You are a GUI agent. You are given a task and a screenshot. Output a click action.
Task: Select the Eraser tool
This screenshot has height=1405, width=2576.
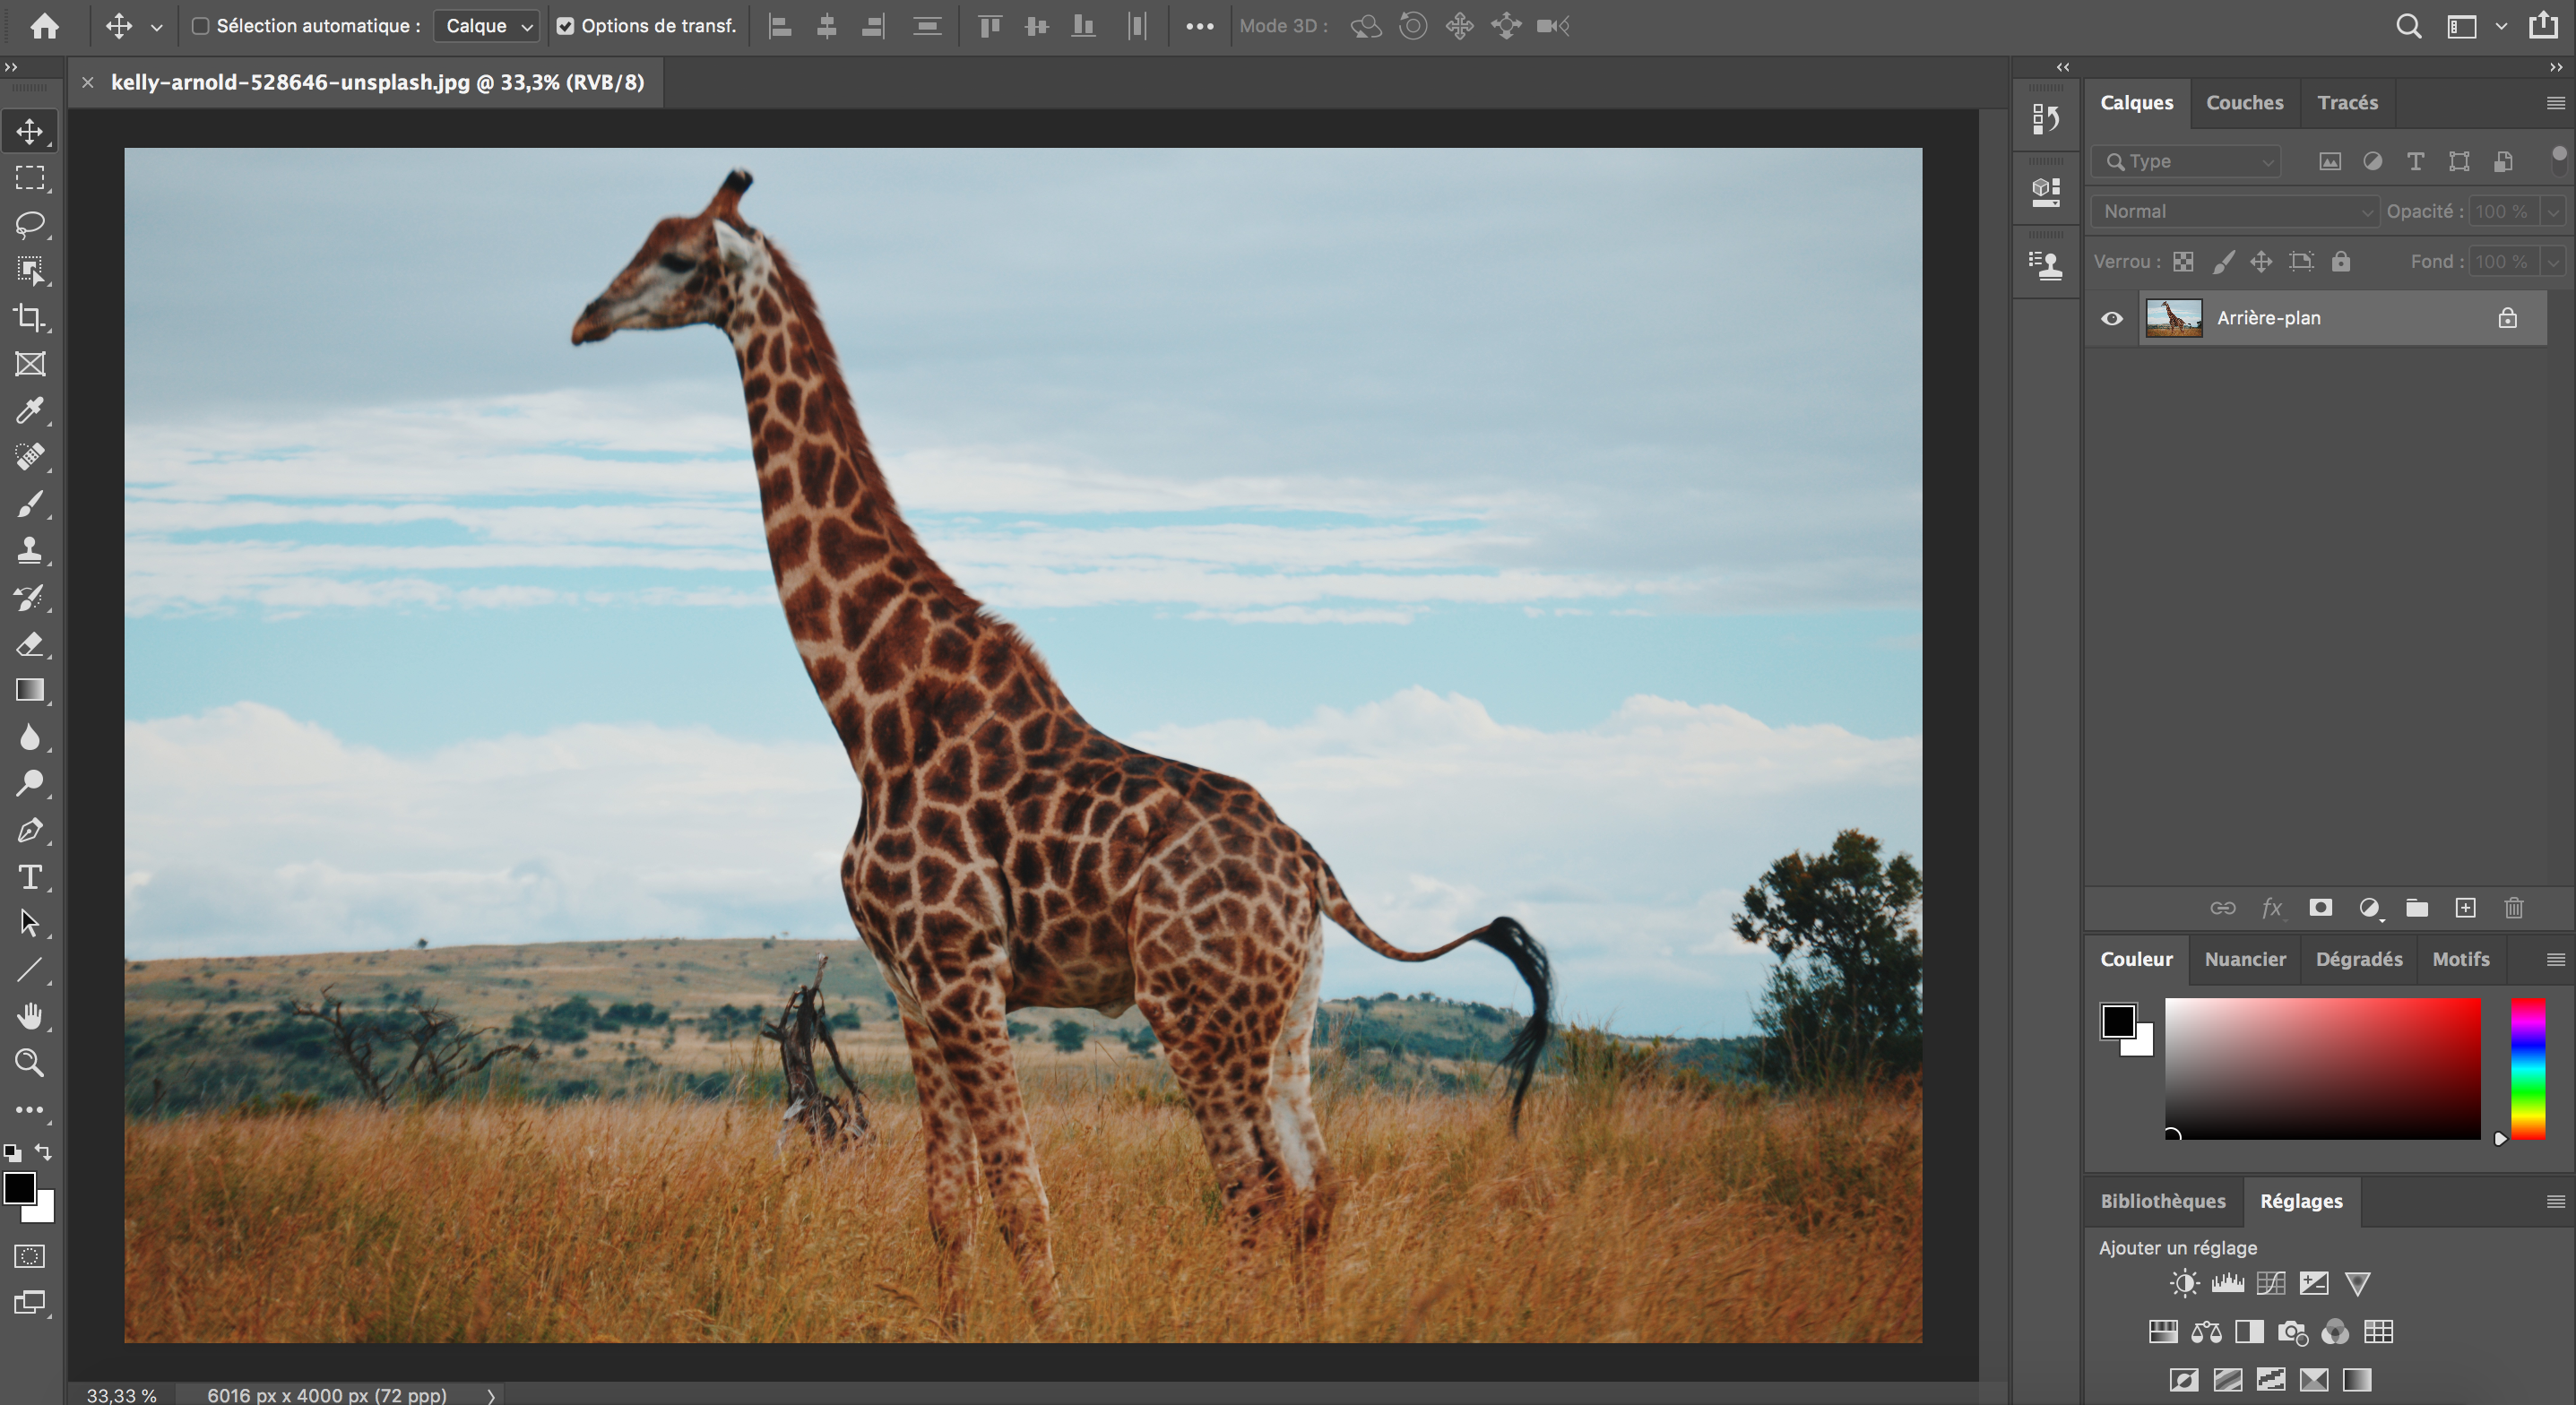[30, 644]
